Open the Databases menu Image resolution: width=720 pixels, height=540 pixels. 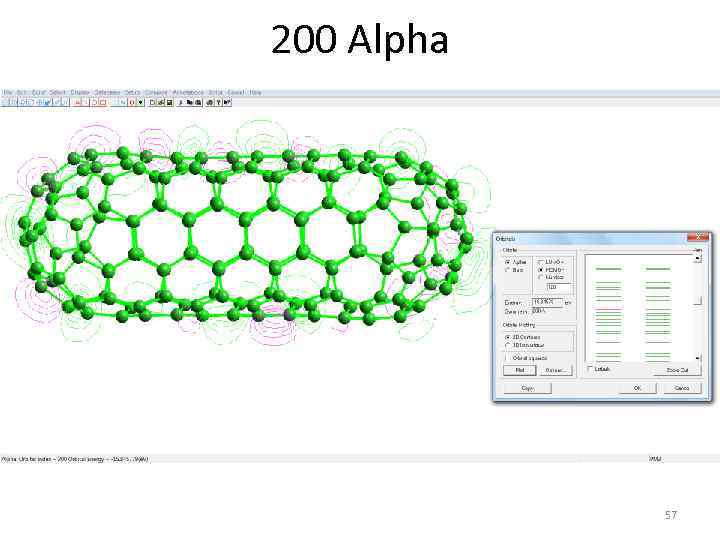[107, 92]
